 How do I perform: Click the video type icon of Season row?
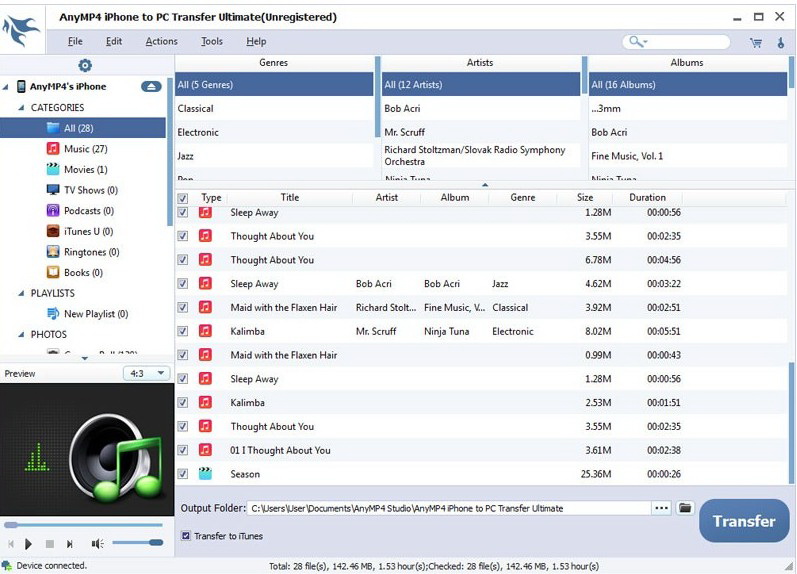click(x=205, y=474)
